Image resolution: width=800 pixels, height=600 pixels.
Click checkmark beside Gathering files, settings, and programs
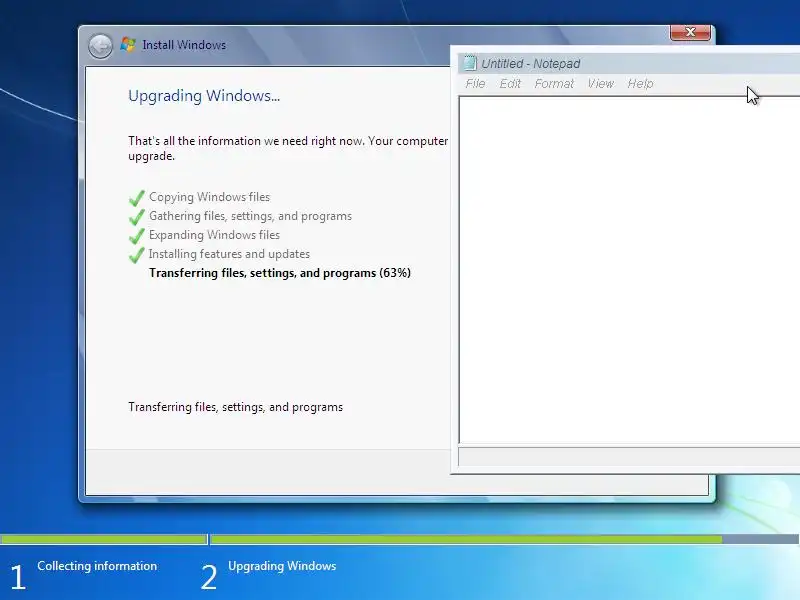tap(136, 216)
